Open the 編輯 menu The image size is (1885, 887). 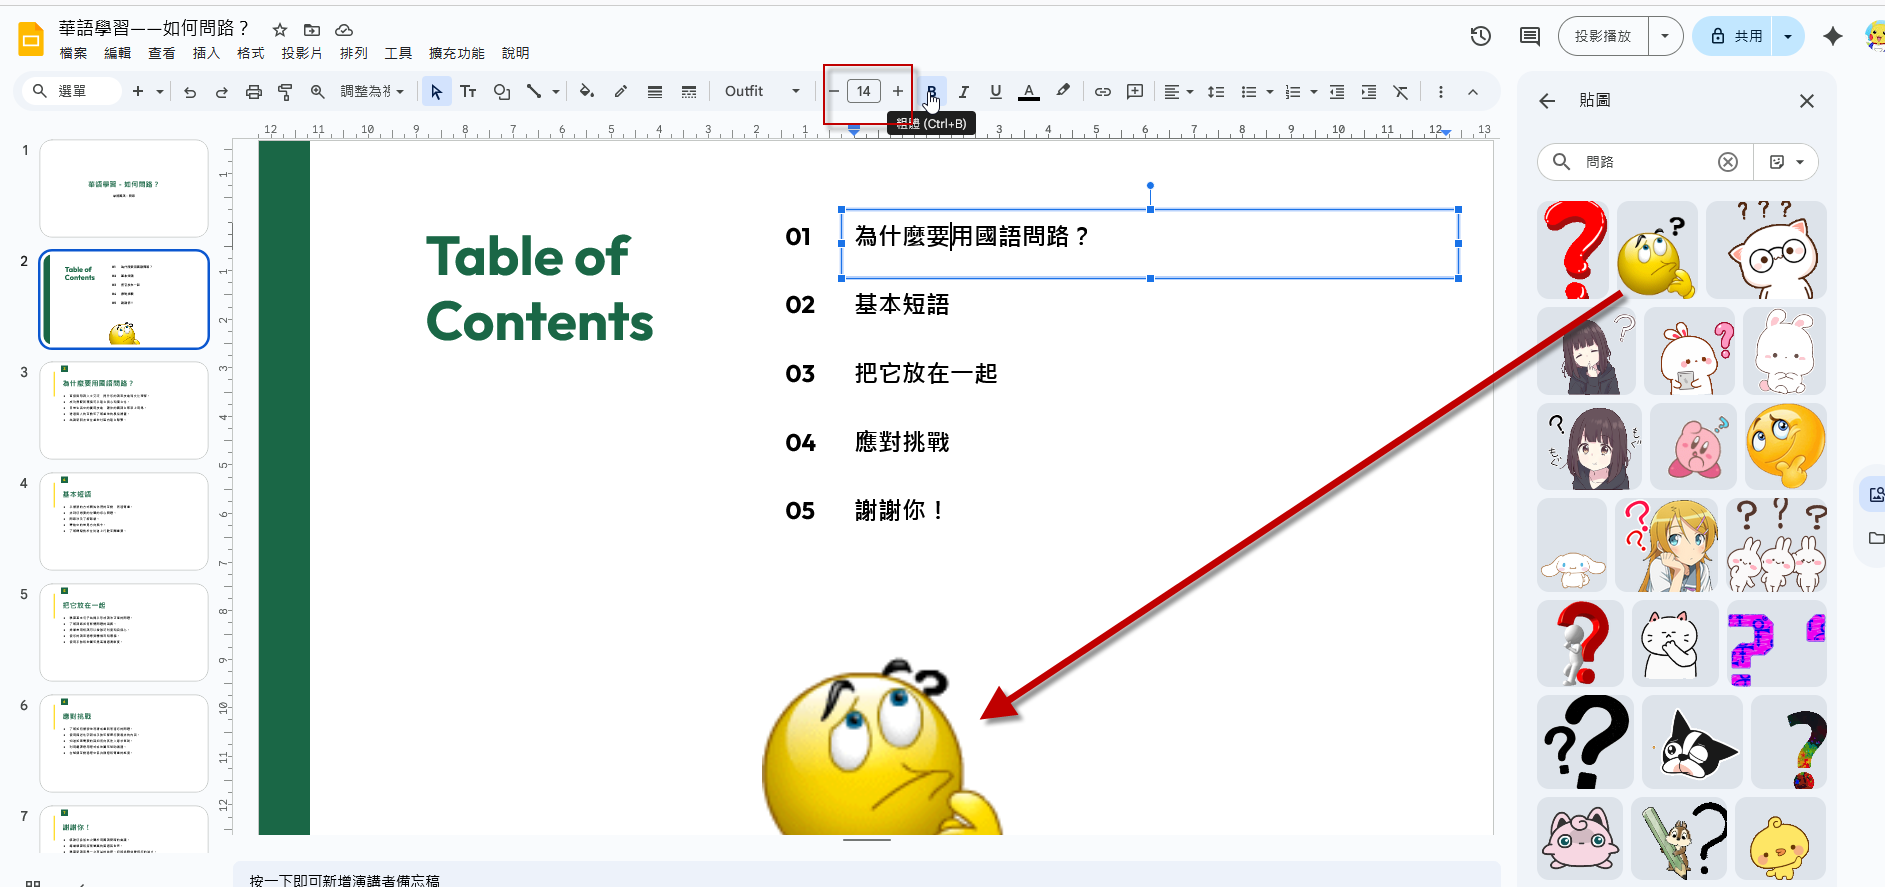pos(117,53)
